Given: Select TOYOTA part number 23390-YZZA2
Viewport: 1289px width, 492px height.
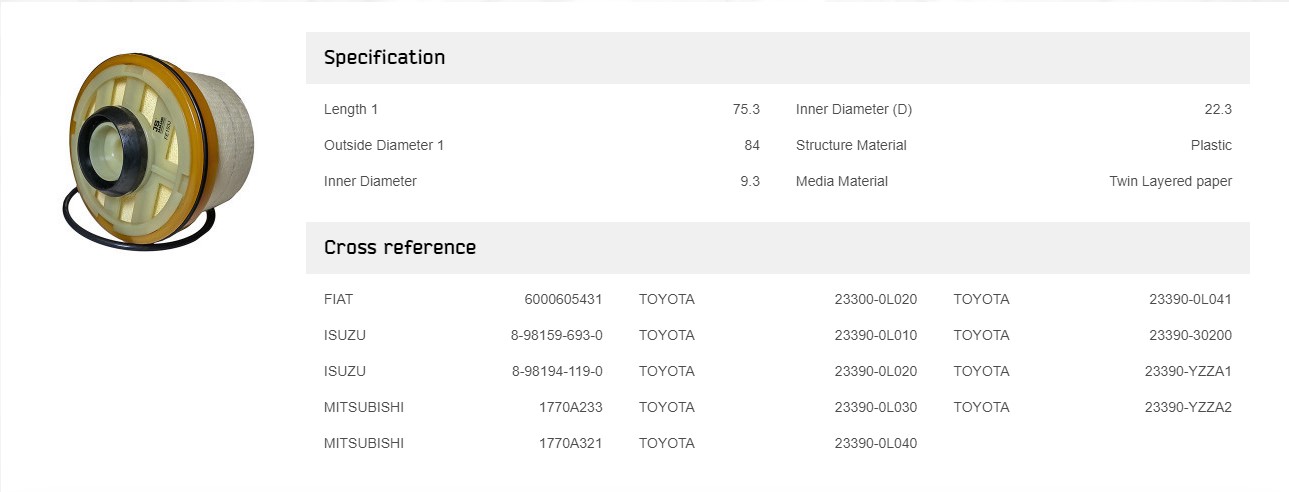Looking at the screenshot, I should click(x=1188, y=407).
